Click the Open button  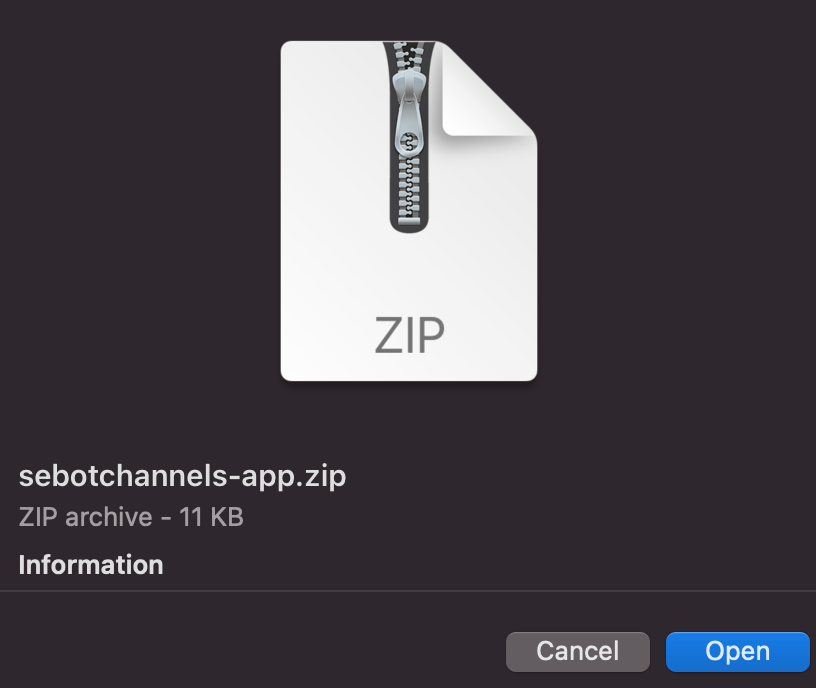[737, 652]
